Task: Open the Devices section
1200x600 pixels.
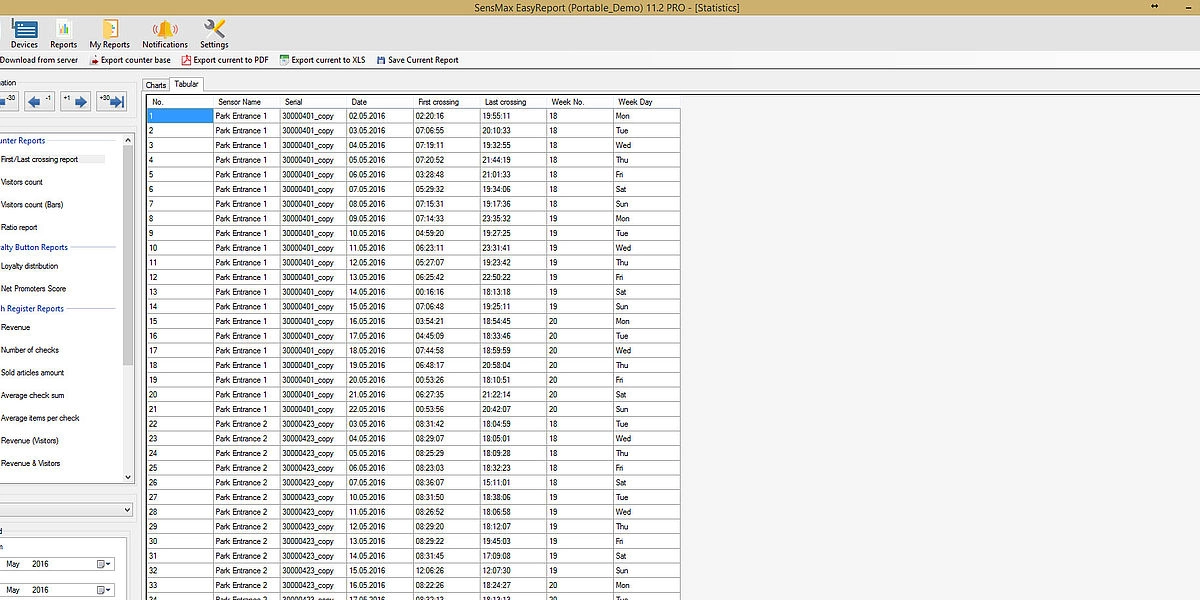Action: (24, 34)
